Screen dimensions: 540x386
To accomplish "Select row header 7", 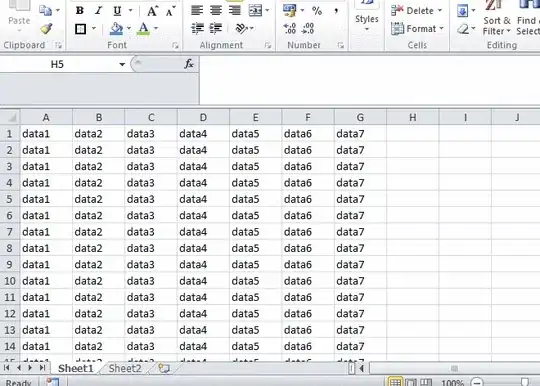I will (x=10, y=232).
